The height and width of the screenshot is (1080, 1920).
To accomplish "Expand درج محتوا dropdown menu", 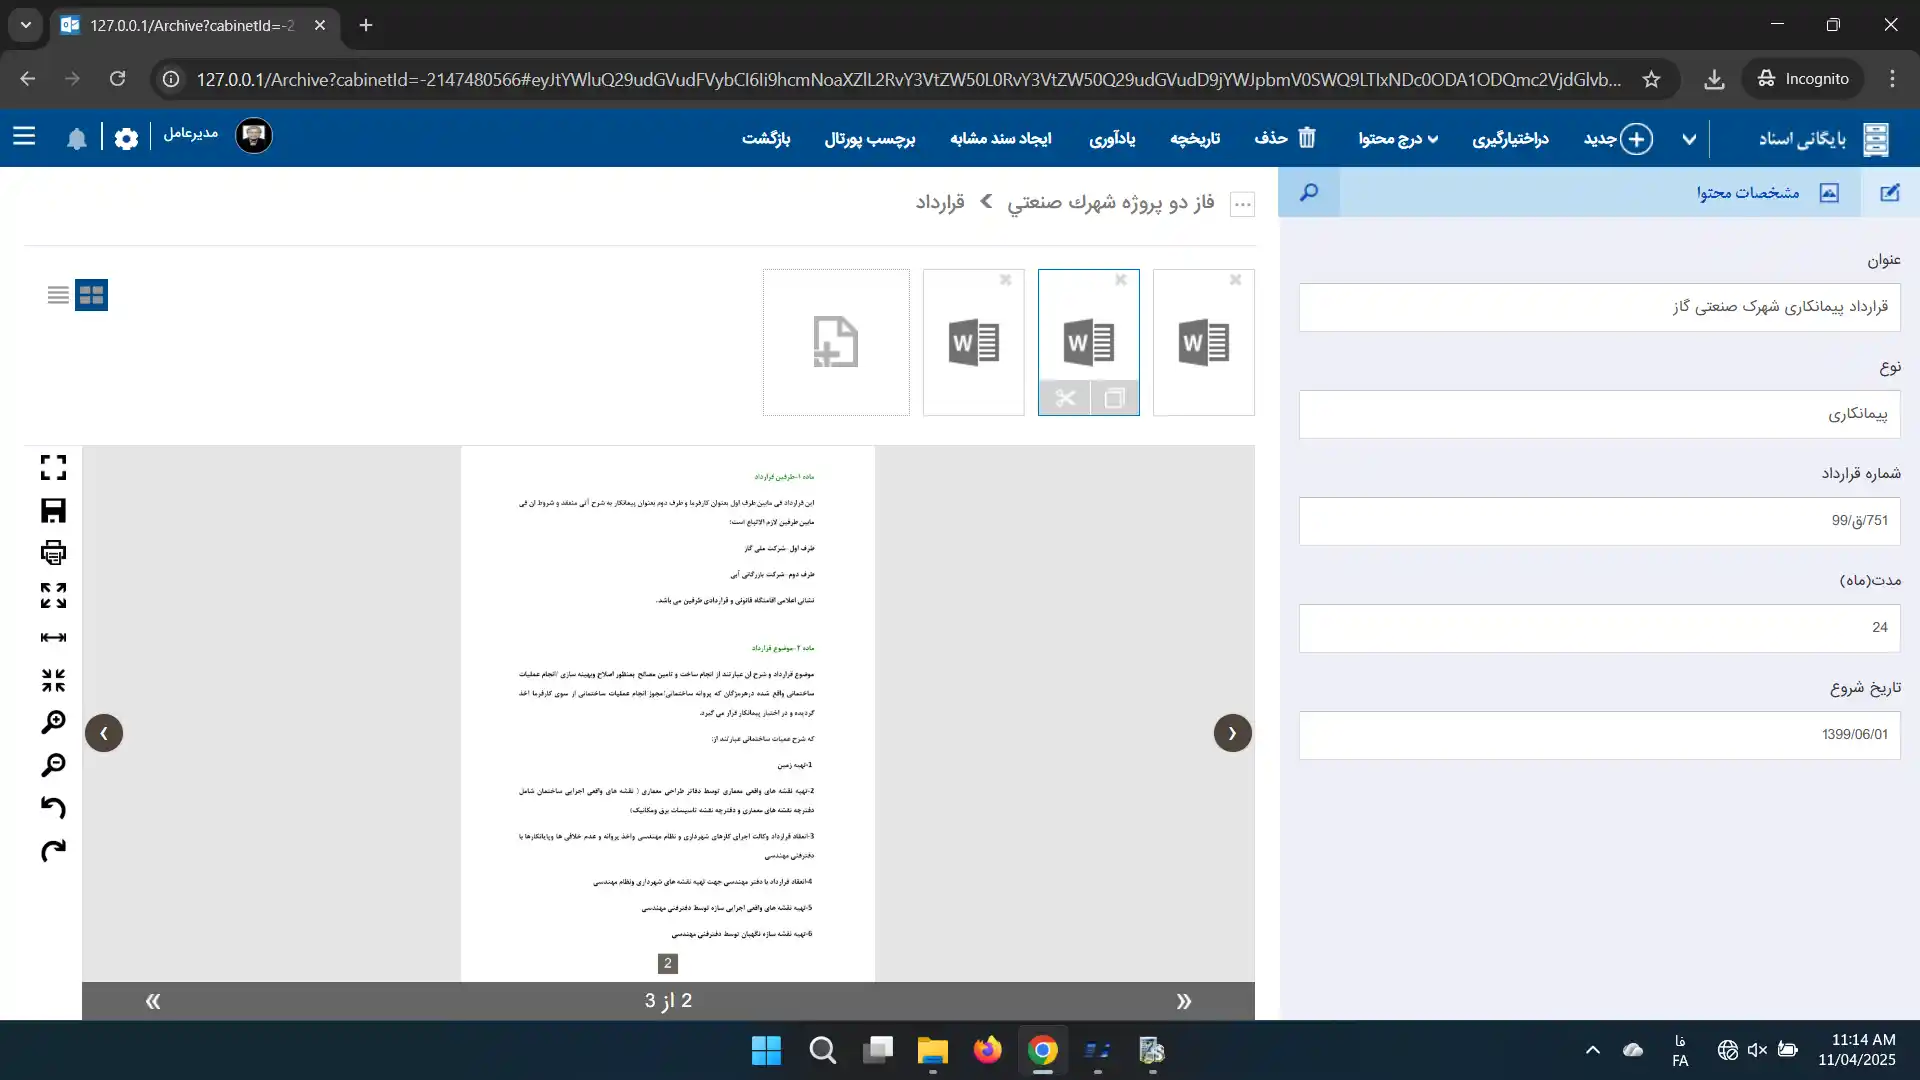I will click(x=1398, y=139).
